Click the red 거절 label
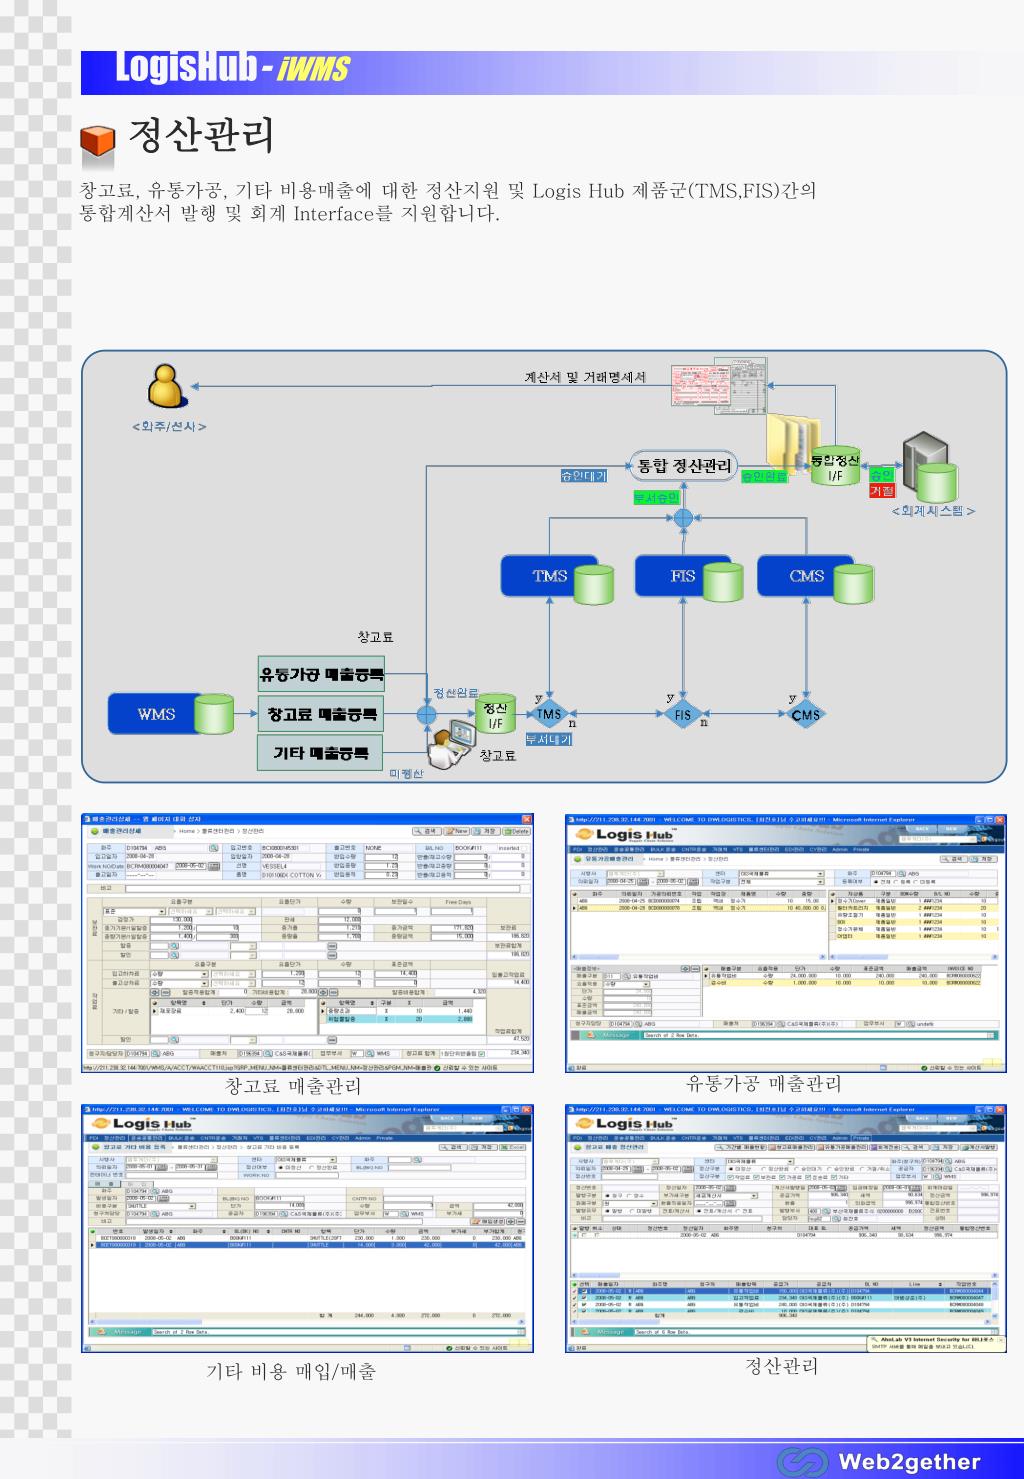Image resolution: width=1024 pixels, height=1479 pixels. tap(882, 491)
